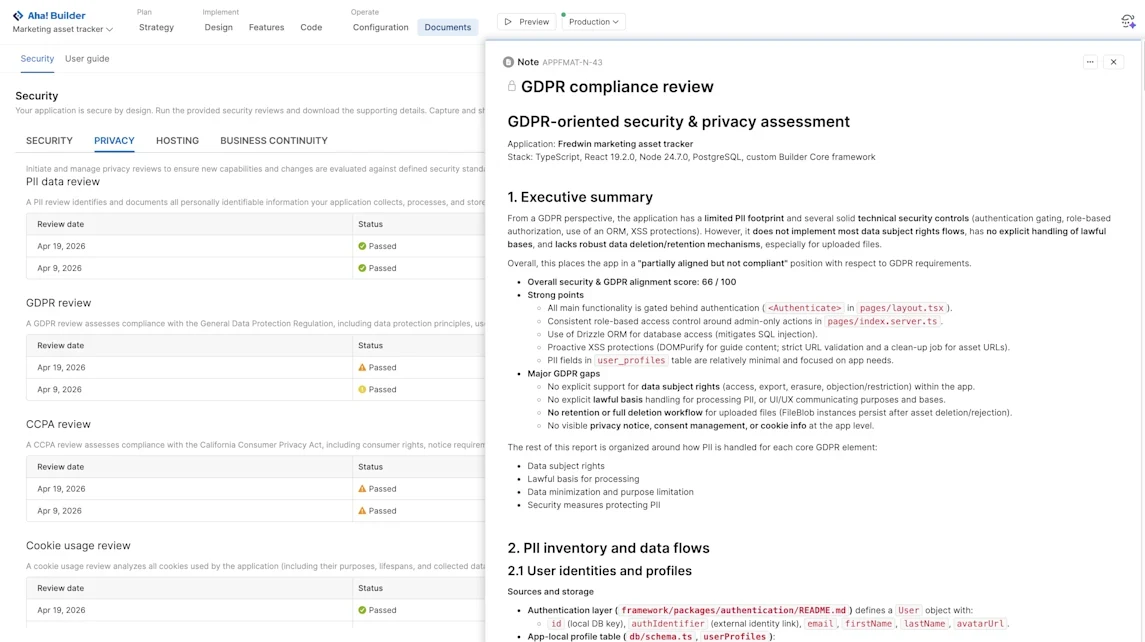Image resolution: width=1145 pixels, height=642 pixels.
Task: Click the Status header in the GDPR review table
Action: point(370,345)
